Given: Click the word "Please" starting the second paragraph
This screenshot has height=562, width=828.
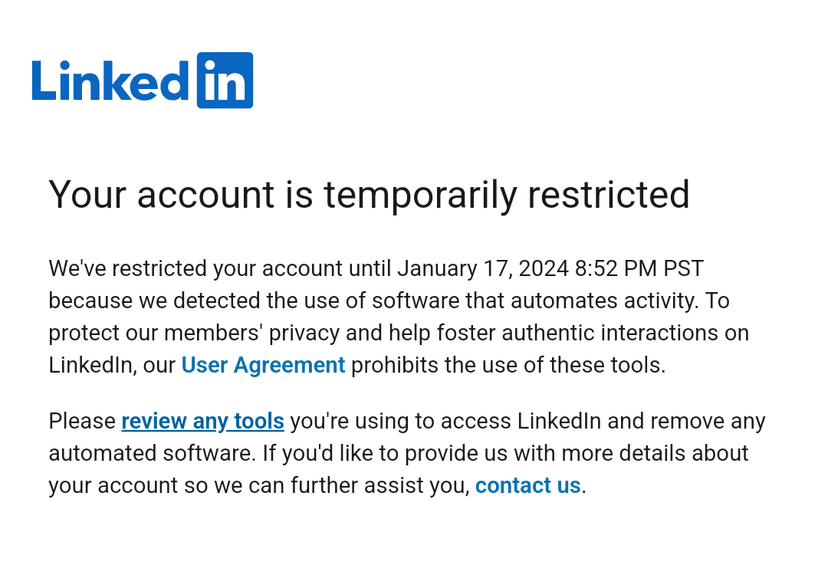Looking at the screenshot, I should pyautogui.click(x=82, y=421).
